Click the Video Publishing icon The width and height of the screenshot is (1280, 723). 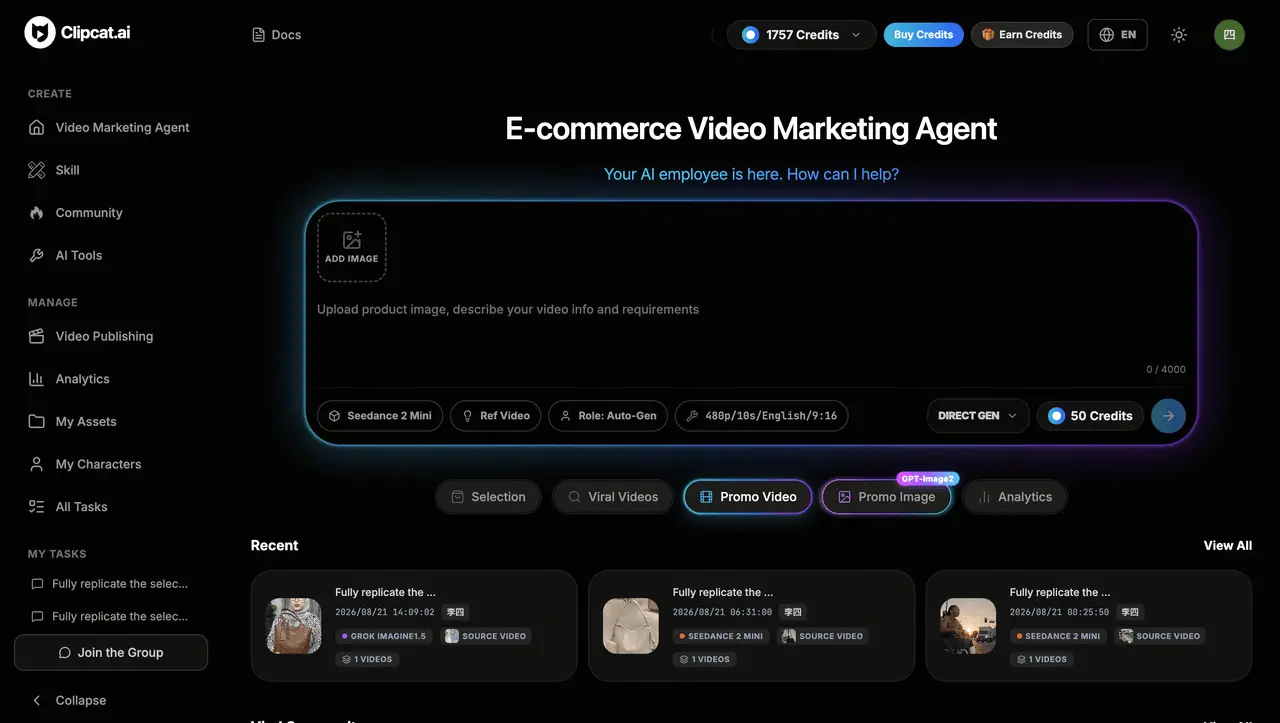pyautogui.click(x=37, y=336)
